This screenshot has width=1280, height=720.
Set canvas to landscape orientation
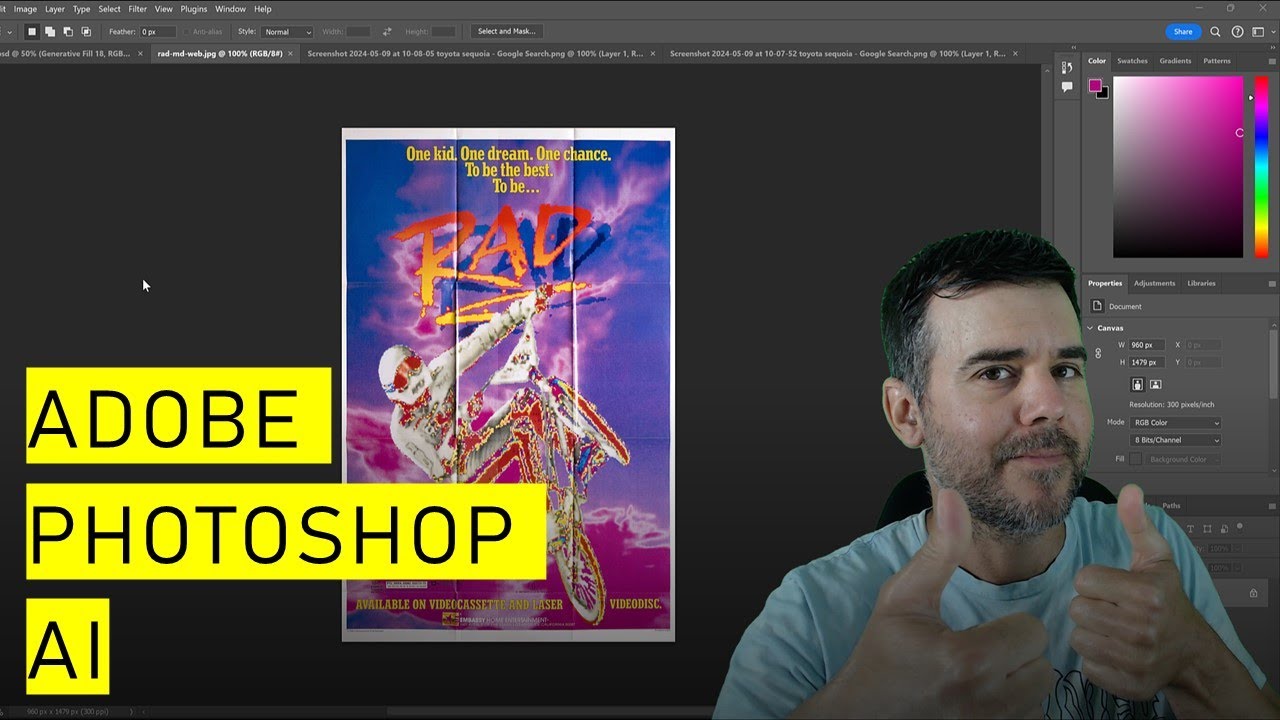tap(1155, 384)
